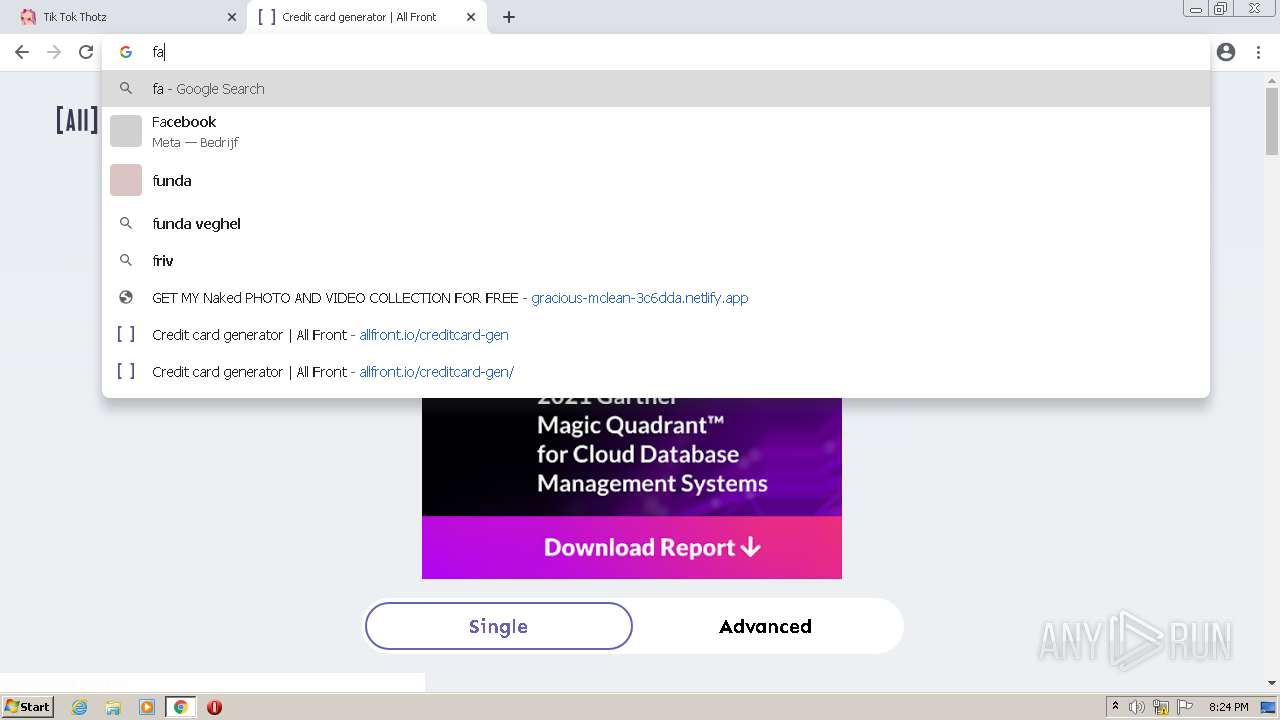Choose the funda suggestion
This screenshot has width=1280, height=720.
[655, 181]
